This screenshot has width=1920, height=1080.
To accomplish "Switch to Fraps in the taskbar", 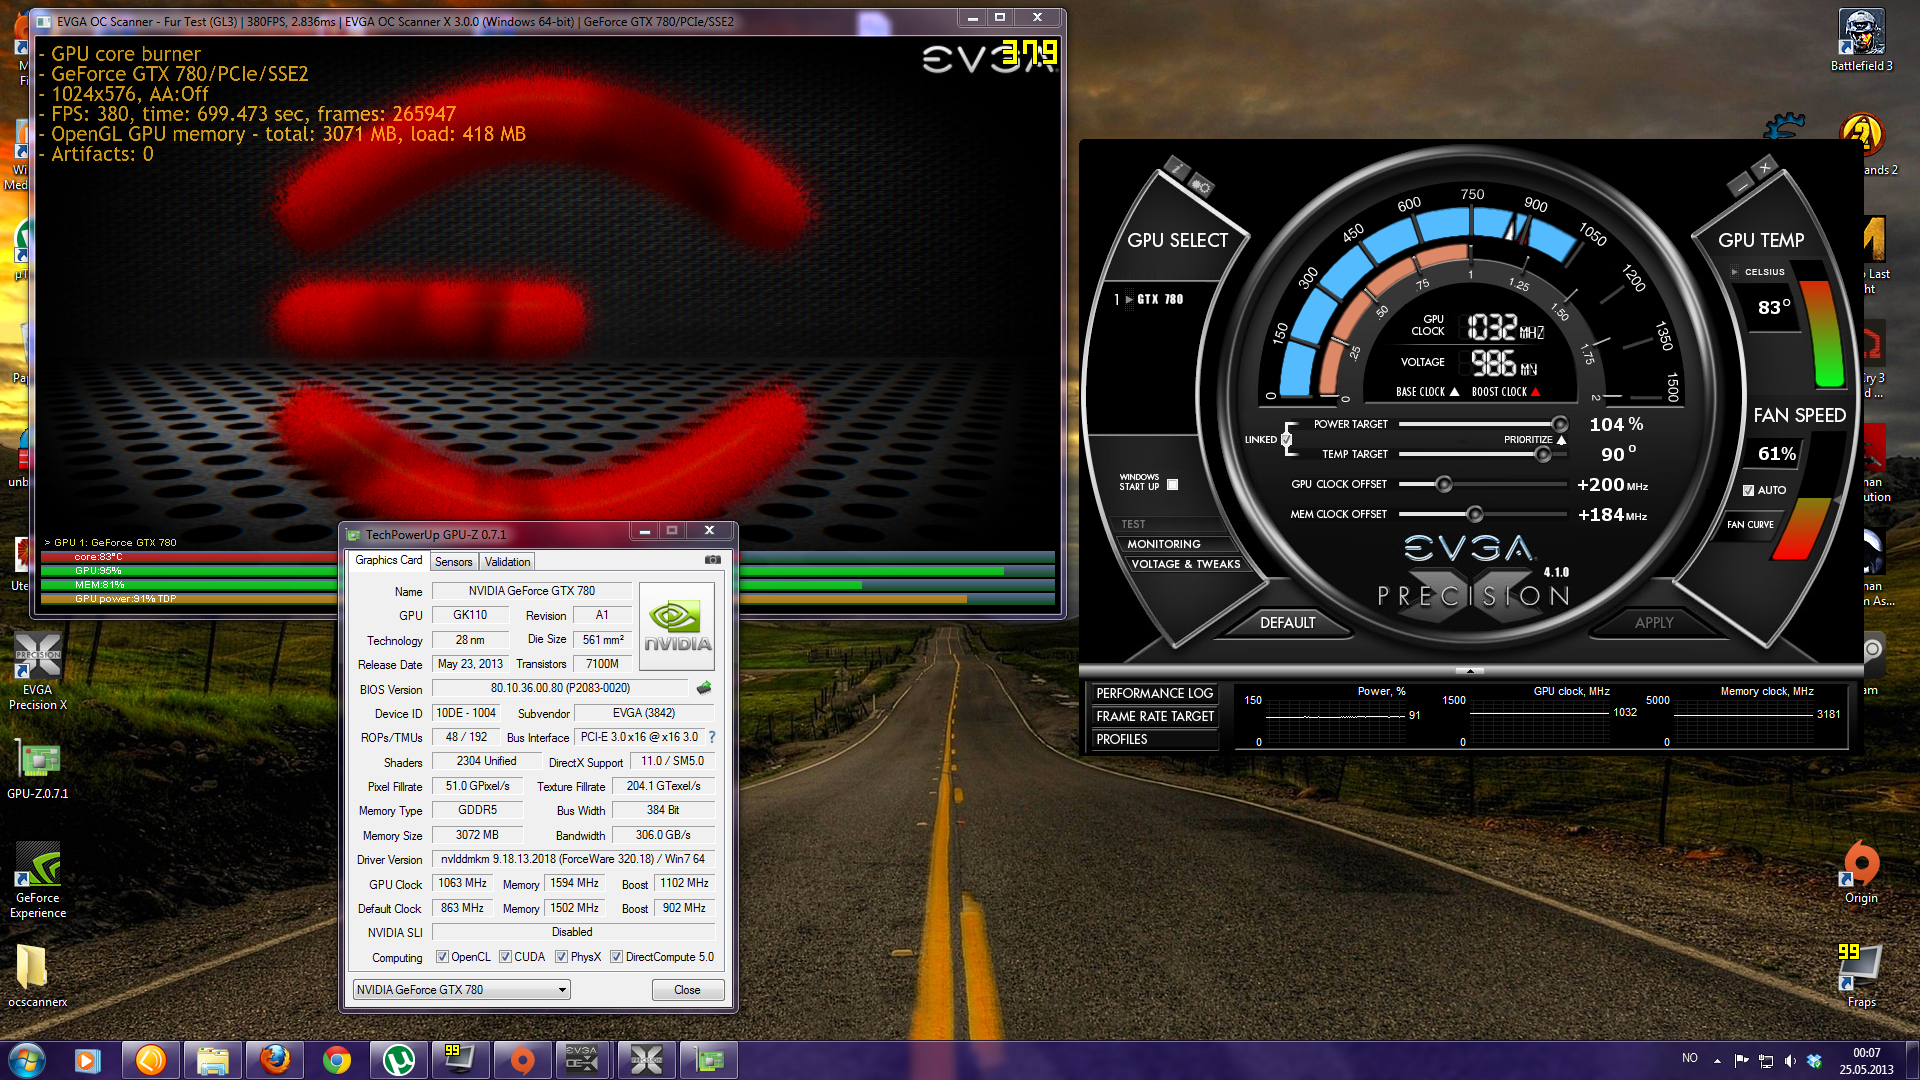I will 461,1060.
